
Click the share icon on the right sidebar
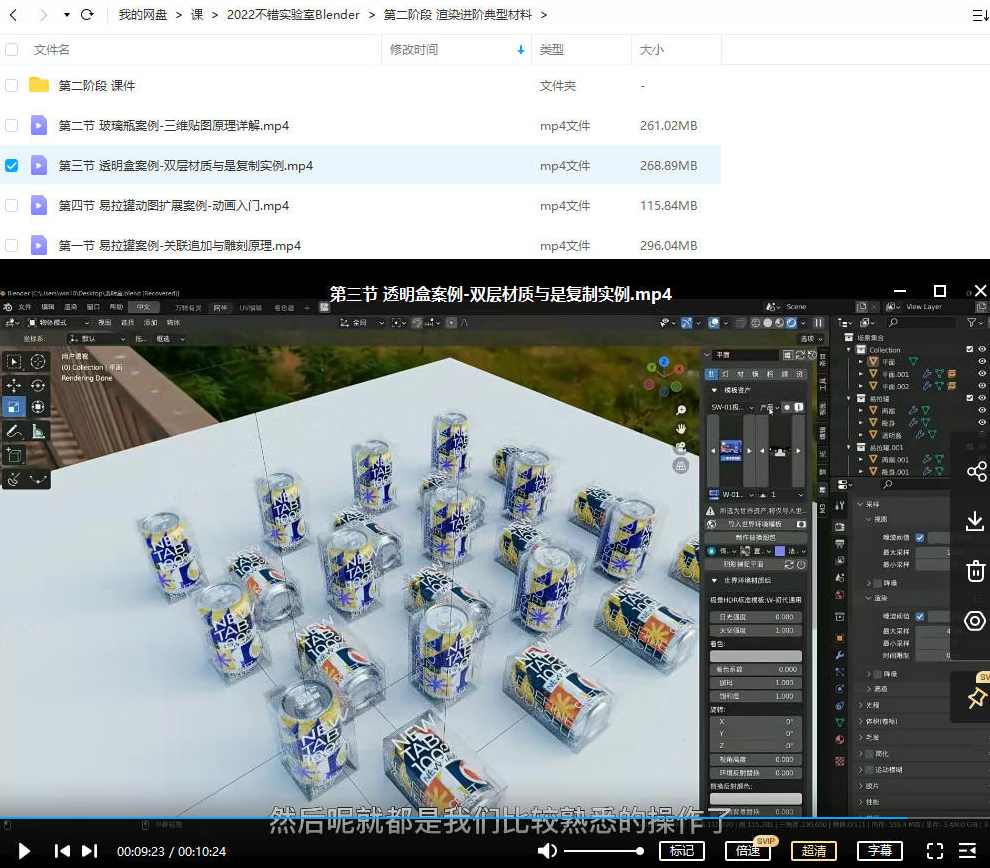975,471
